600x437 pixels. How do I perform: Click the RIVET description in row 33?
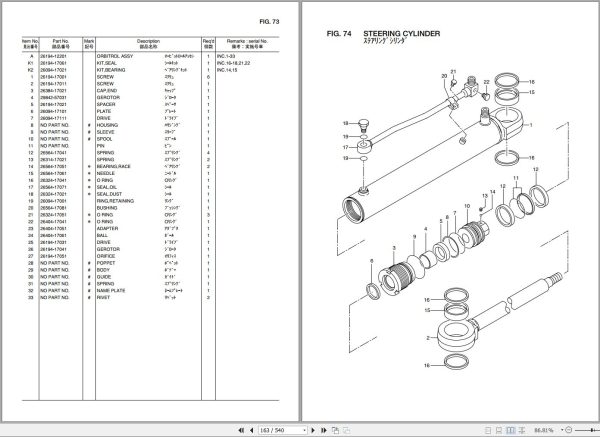[x=103, y=297]
